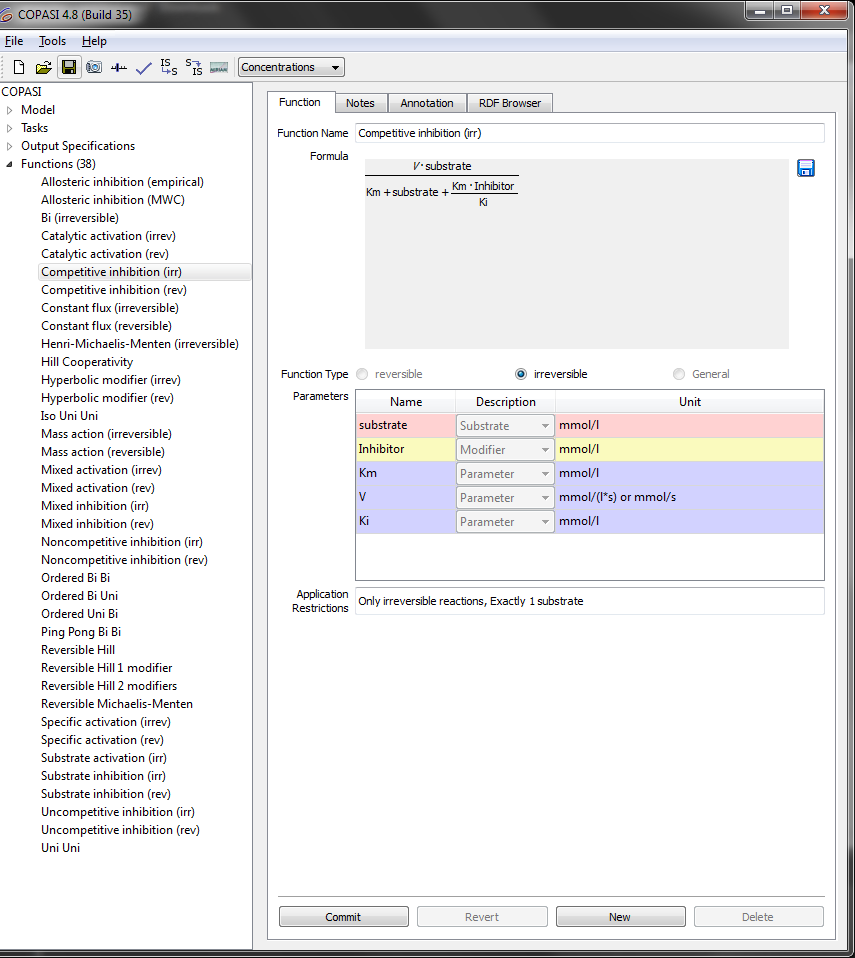Viewport: 855px width, 958px height.
Task: Click the checkmark toolbar icon
Action: [144, 67]
